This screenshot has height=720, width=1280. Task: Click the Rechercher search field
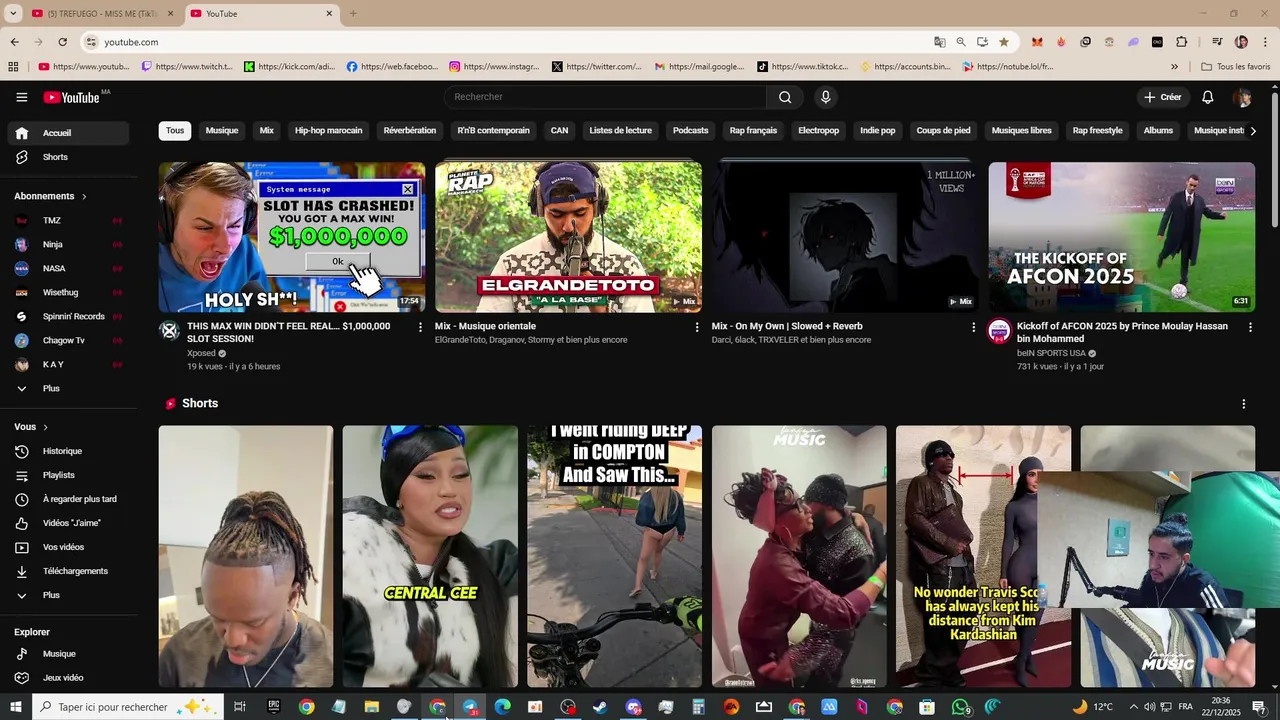[605, 97]
